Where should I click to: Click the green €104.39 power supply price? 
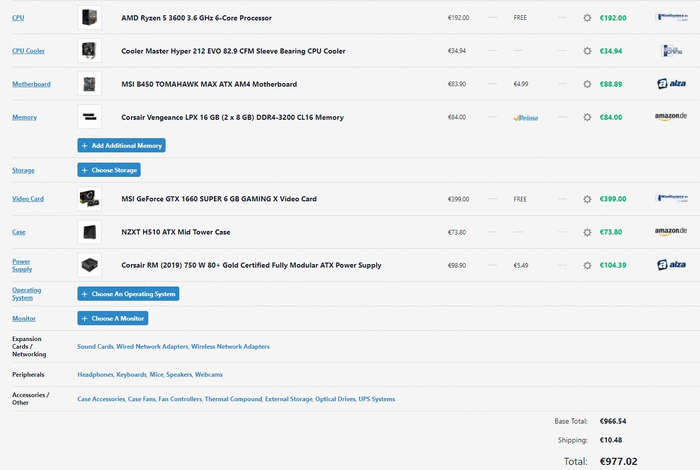[x=613, y=265]
